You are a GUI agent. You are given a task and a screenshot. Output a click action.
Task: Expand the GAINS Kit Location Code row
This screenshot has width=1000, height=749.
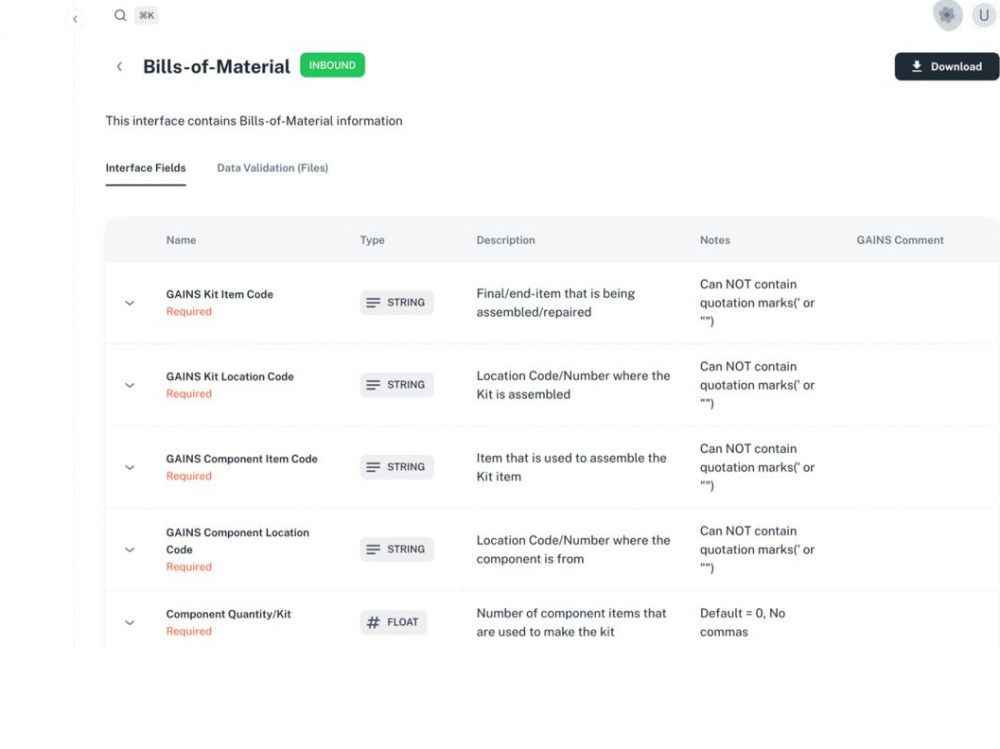point(129,385)
